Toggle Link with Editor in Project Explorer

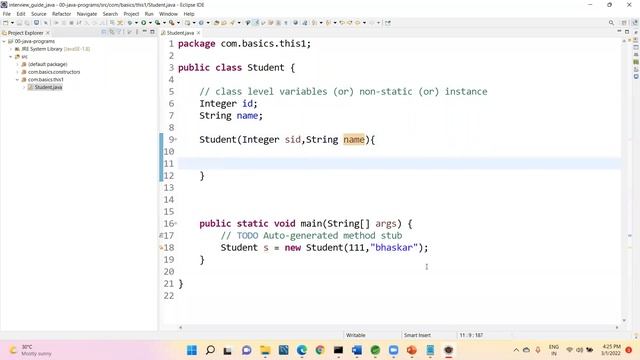coord(111,32)
